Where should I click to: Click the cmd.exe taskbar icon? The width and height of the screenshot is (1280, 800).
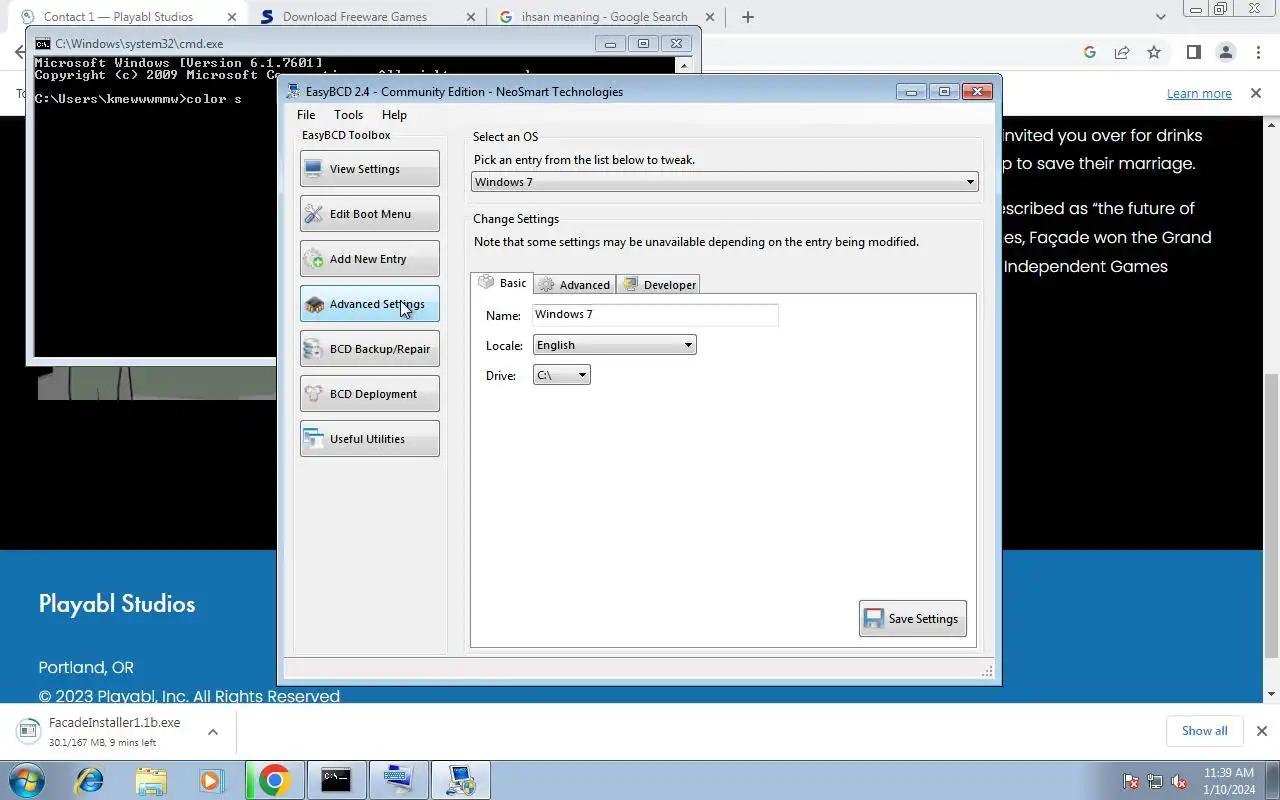[336, 780]
